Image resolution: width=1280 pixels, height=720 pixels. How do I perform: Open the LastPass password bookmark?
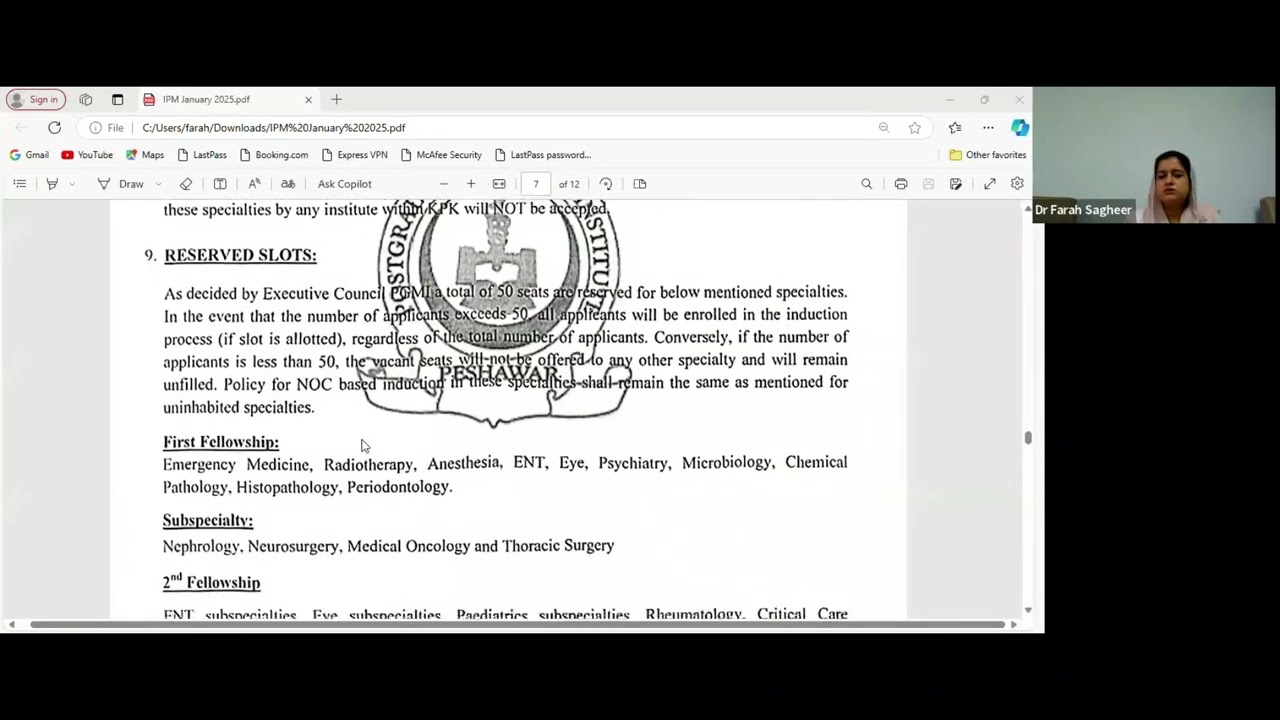[543, 155]
